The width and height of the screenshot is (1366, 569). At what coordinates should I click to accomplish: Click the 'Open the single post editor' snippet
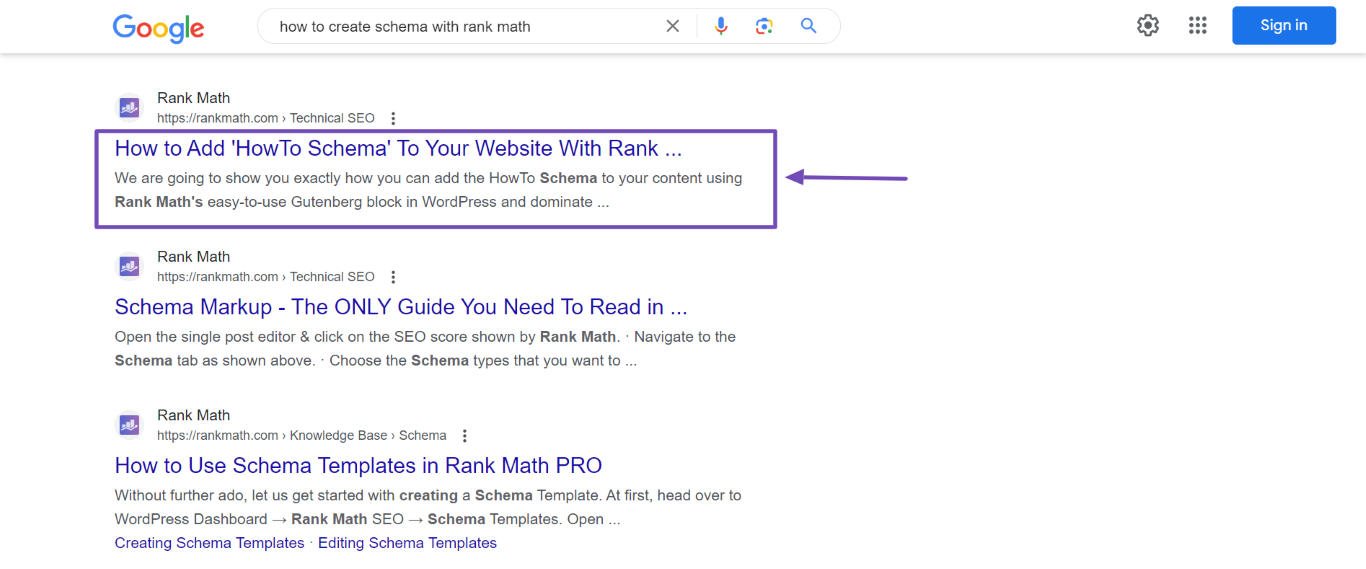click(x=426, y=349)
